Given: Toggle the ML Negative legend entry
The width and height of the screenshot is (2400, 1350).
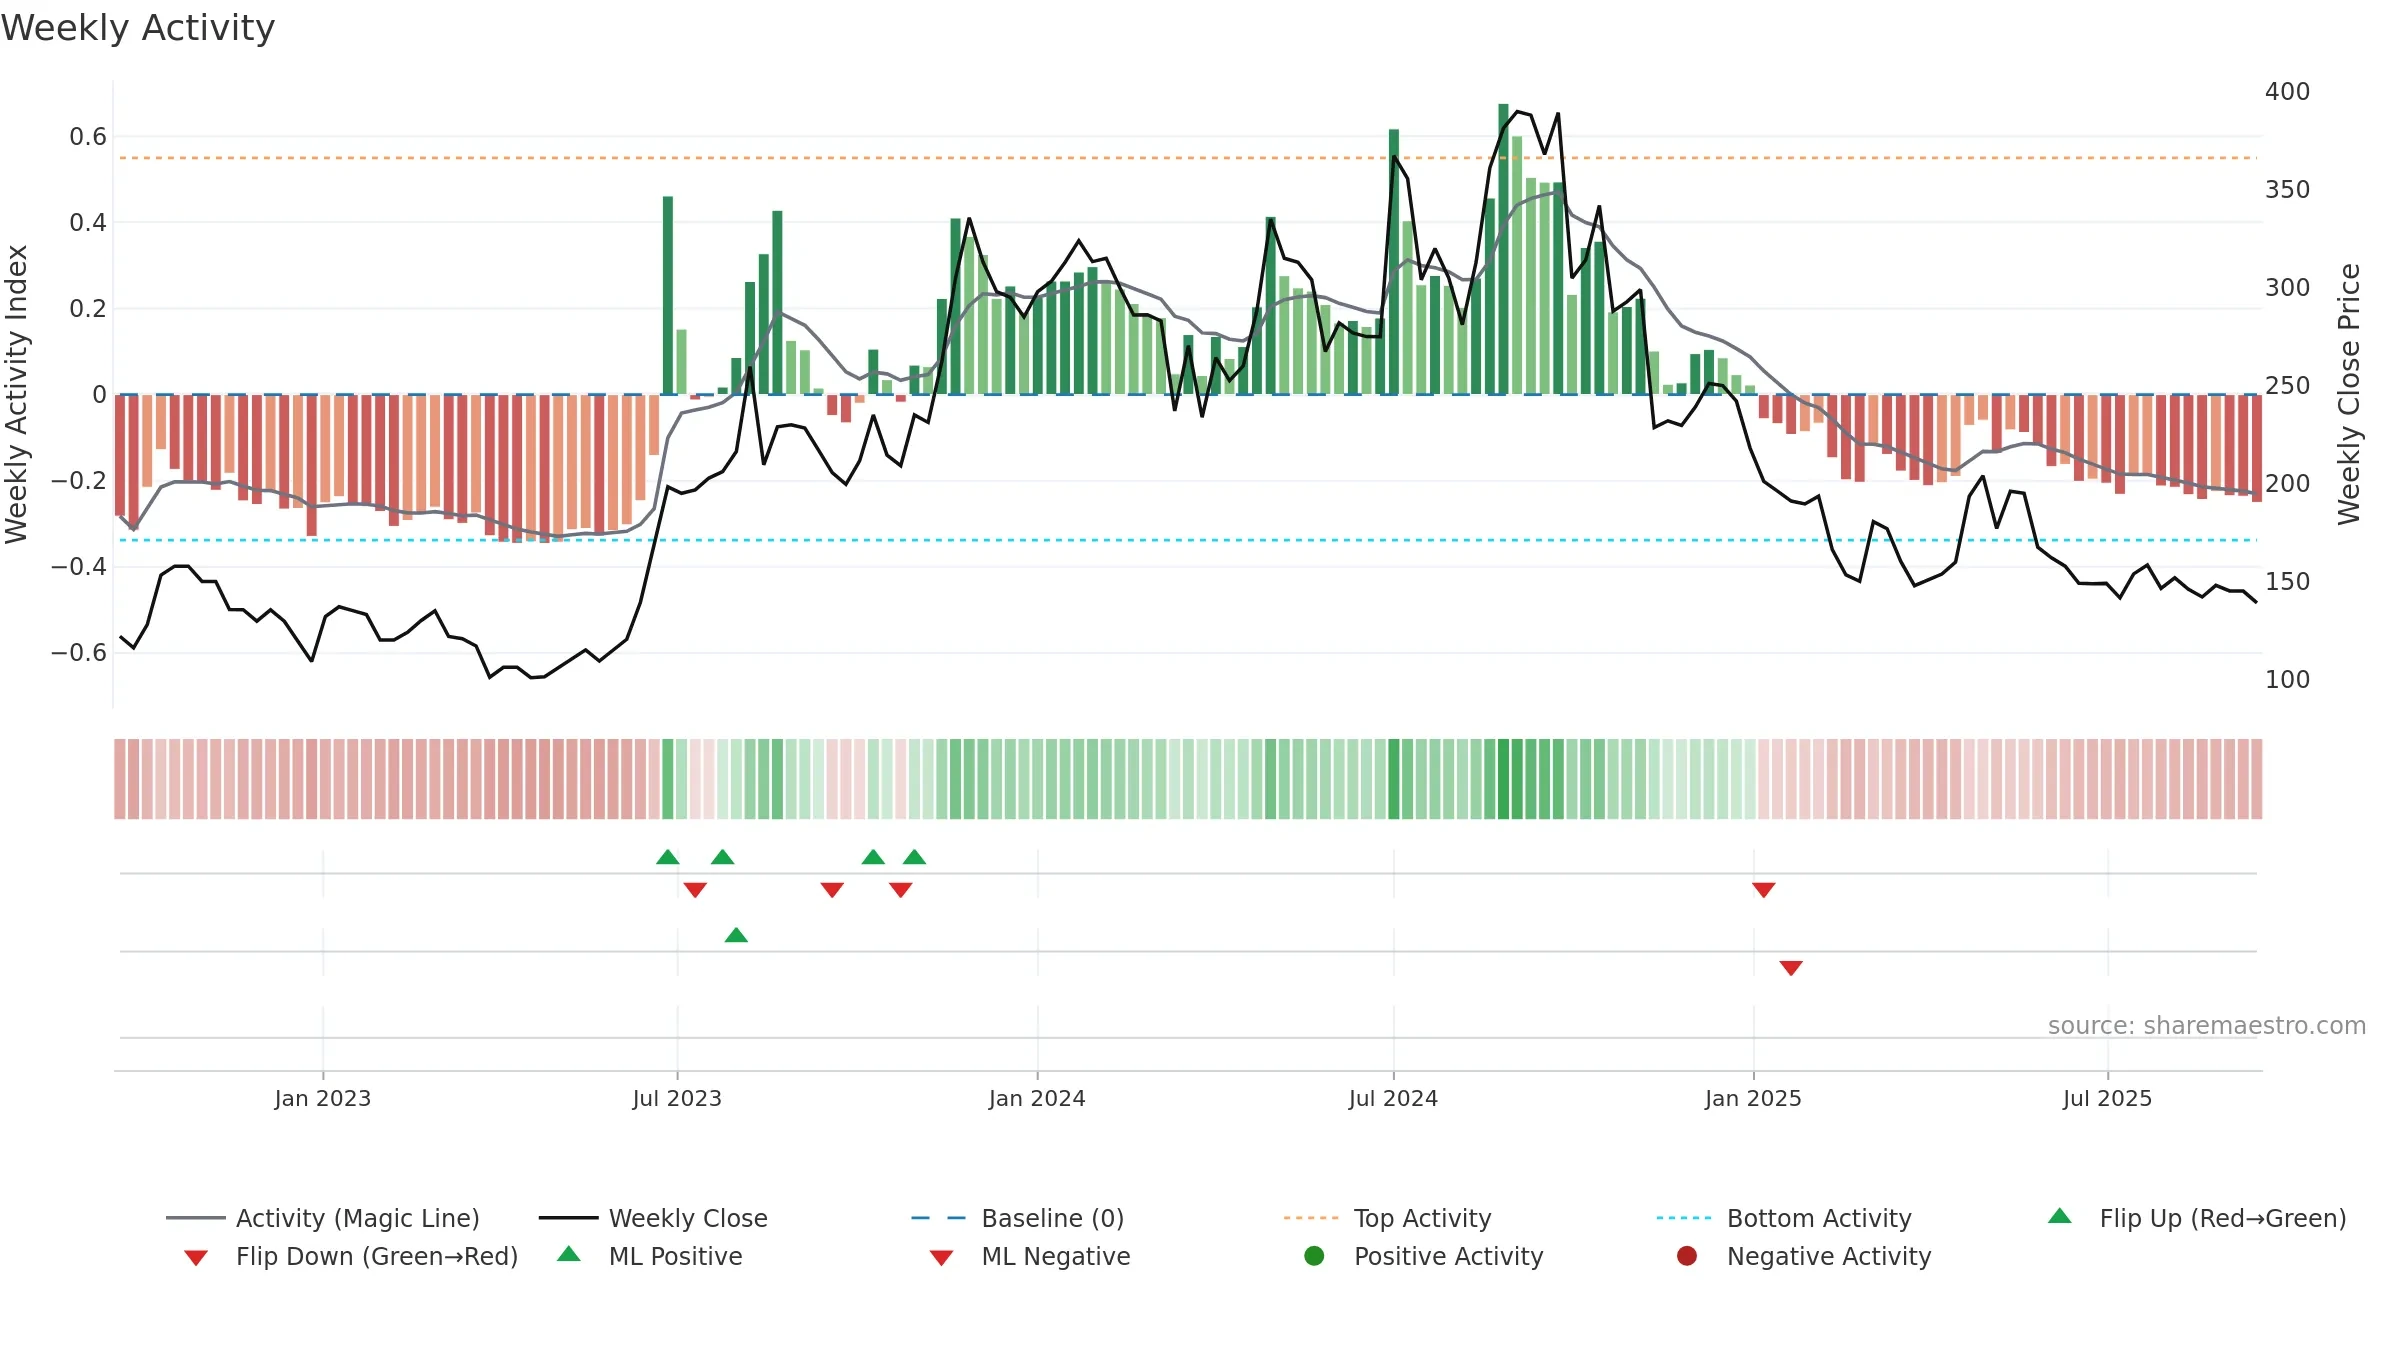Looking at the screenshot, I should pyautogui.click(x=1030, y=1256).
